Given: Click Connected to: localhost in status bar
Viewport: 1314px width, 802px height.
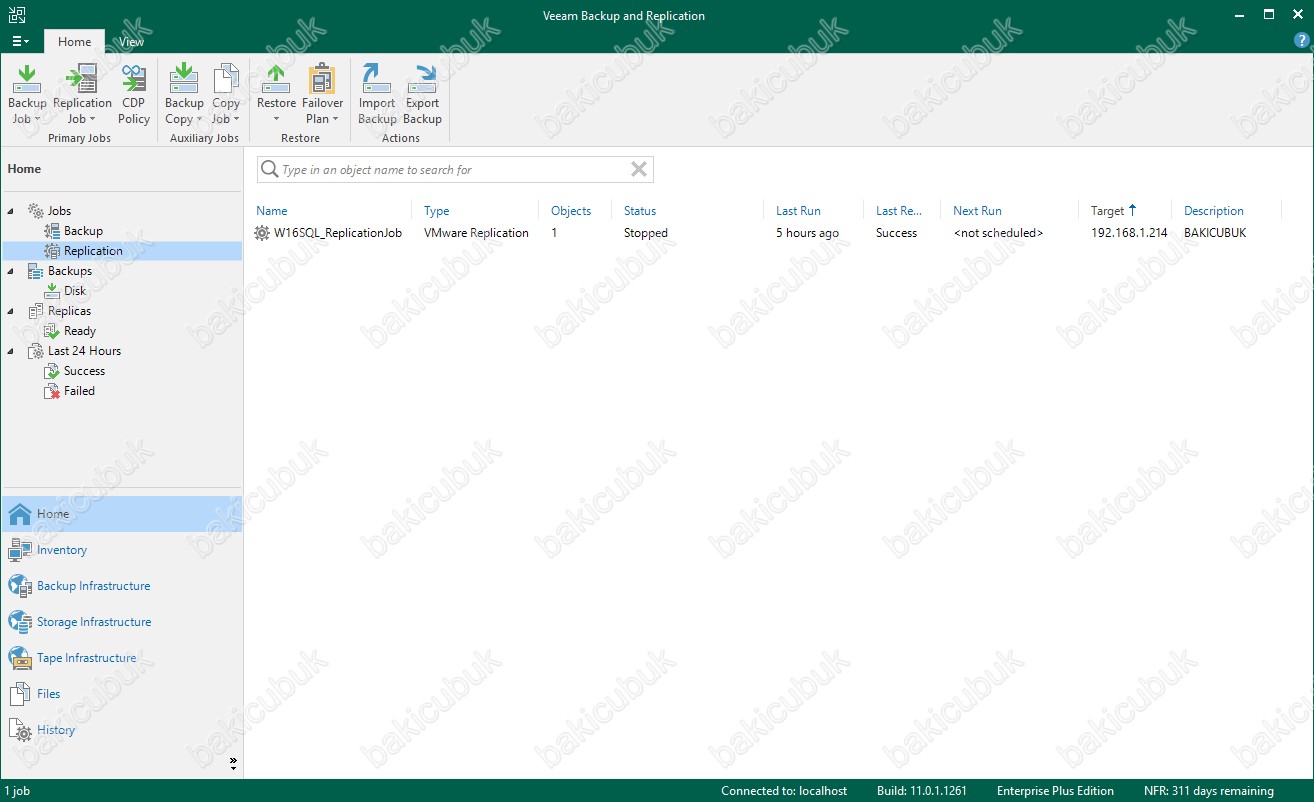Looking at the screenshot, I should click(784, 791).
